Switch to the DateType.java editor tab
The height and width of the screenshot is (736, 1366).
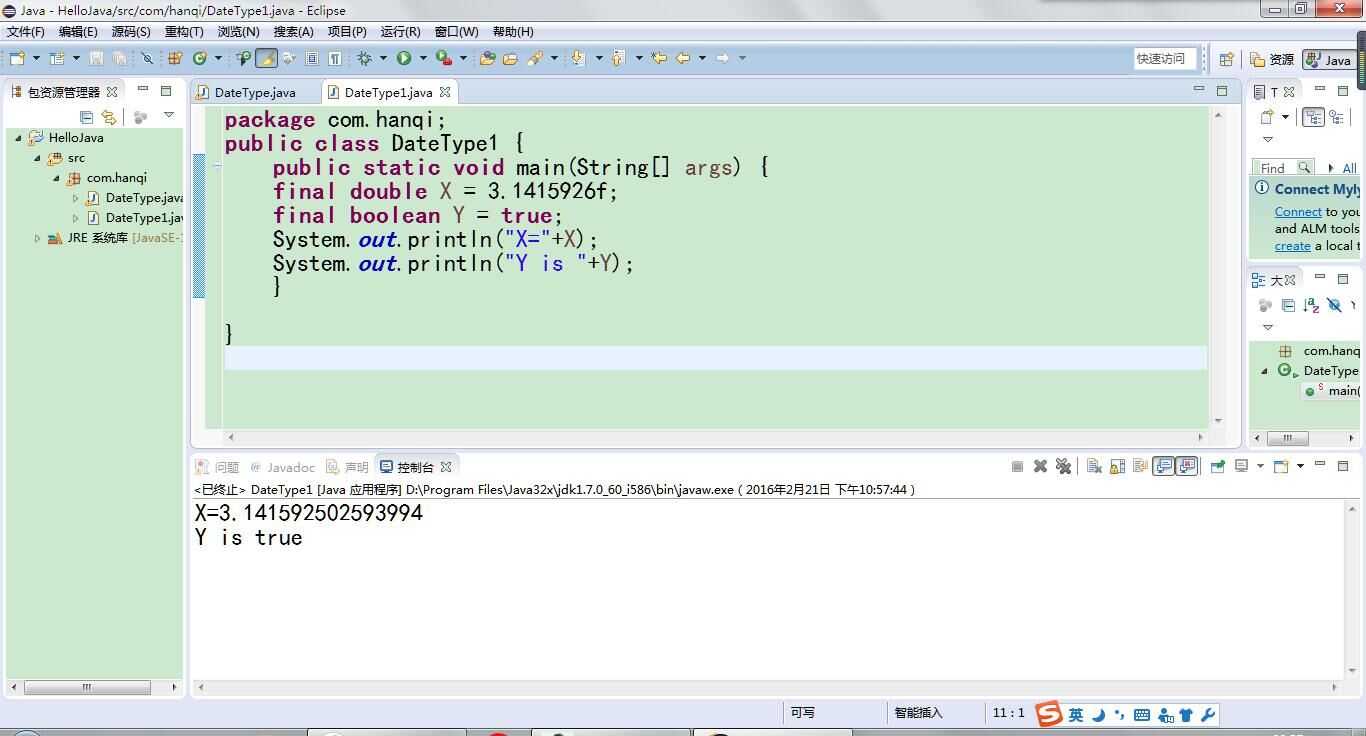tap(255, 92)
